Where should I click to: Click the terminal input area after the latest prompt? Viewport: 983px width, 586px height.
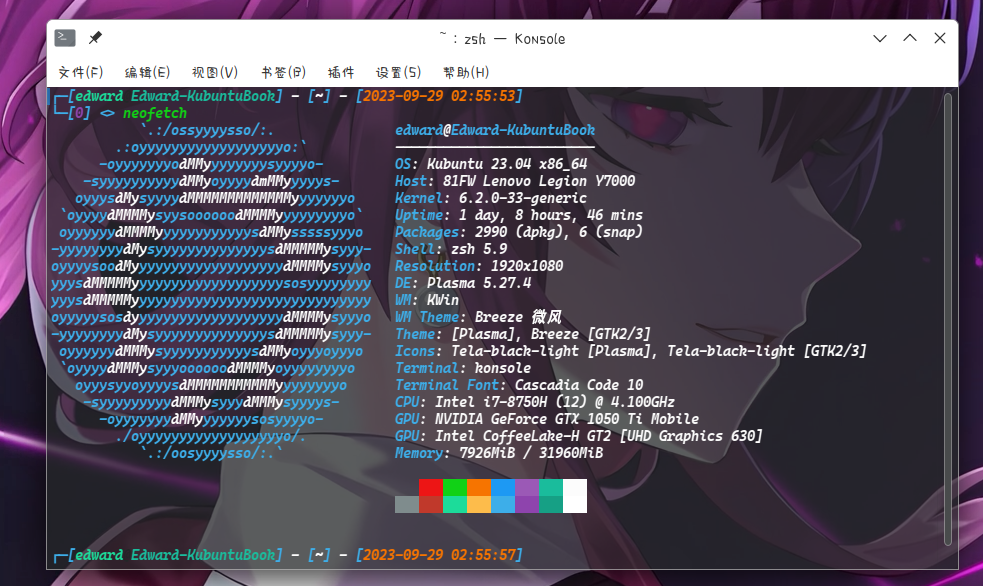tap(600, 555)
